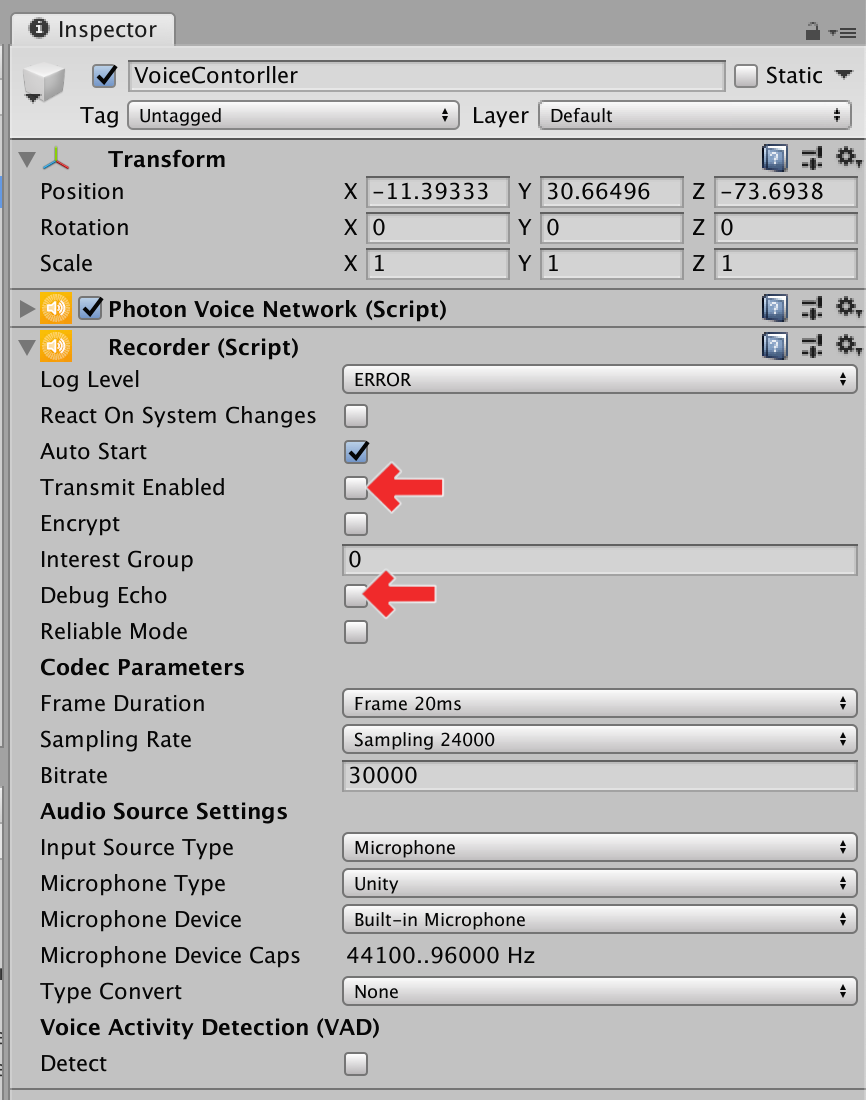
Task: Open Input Source Type dropdown
Action: [x=599, y=847]
